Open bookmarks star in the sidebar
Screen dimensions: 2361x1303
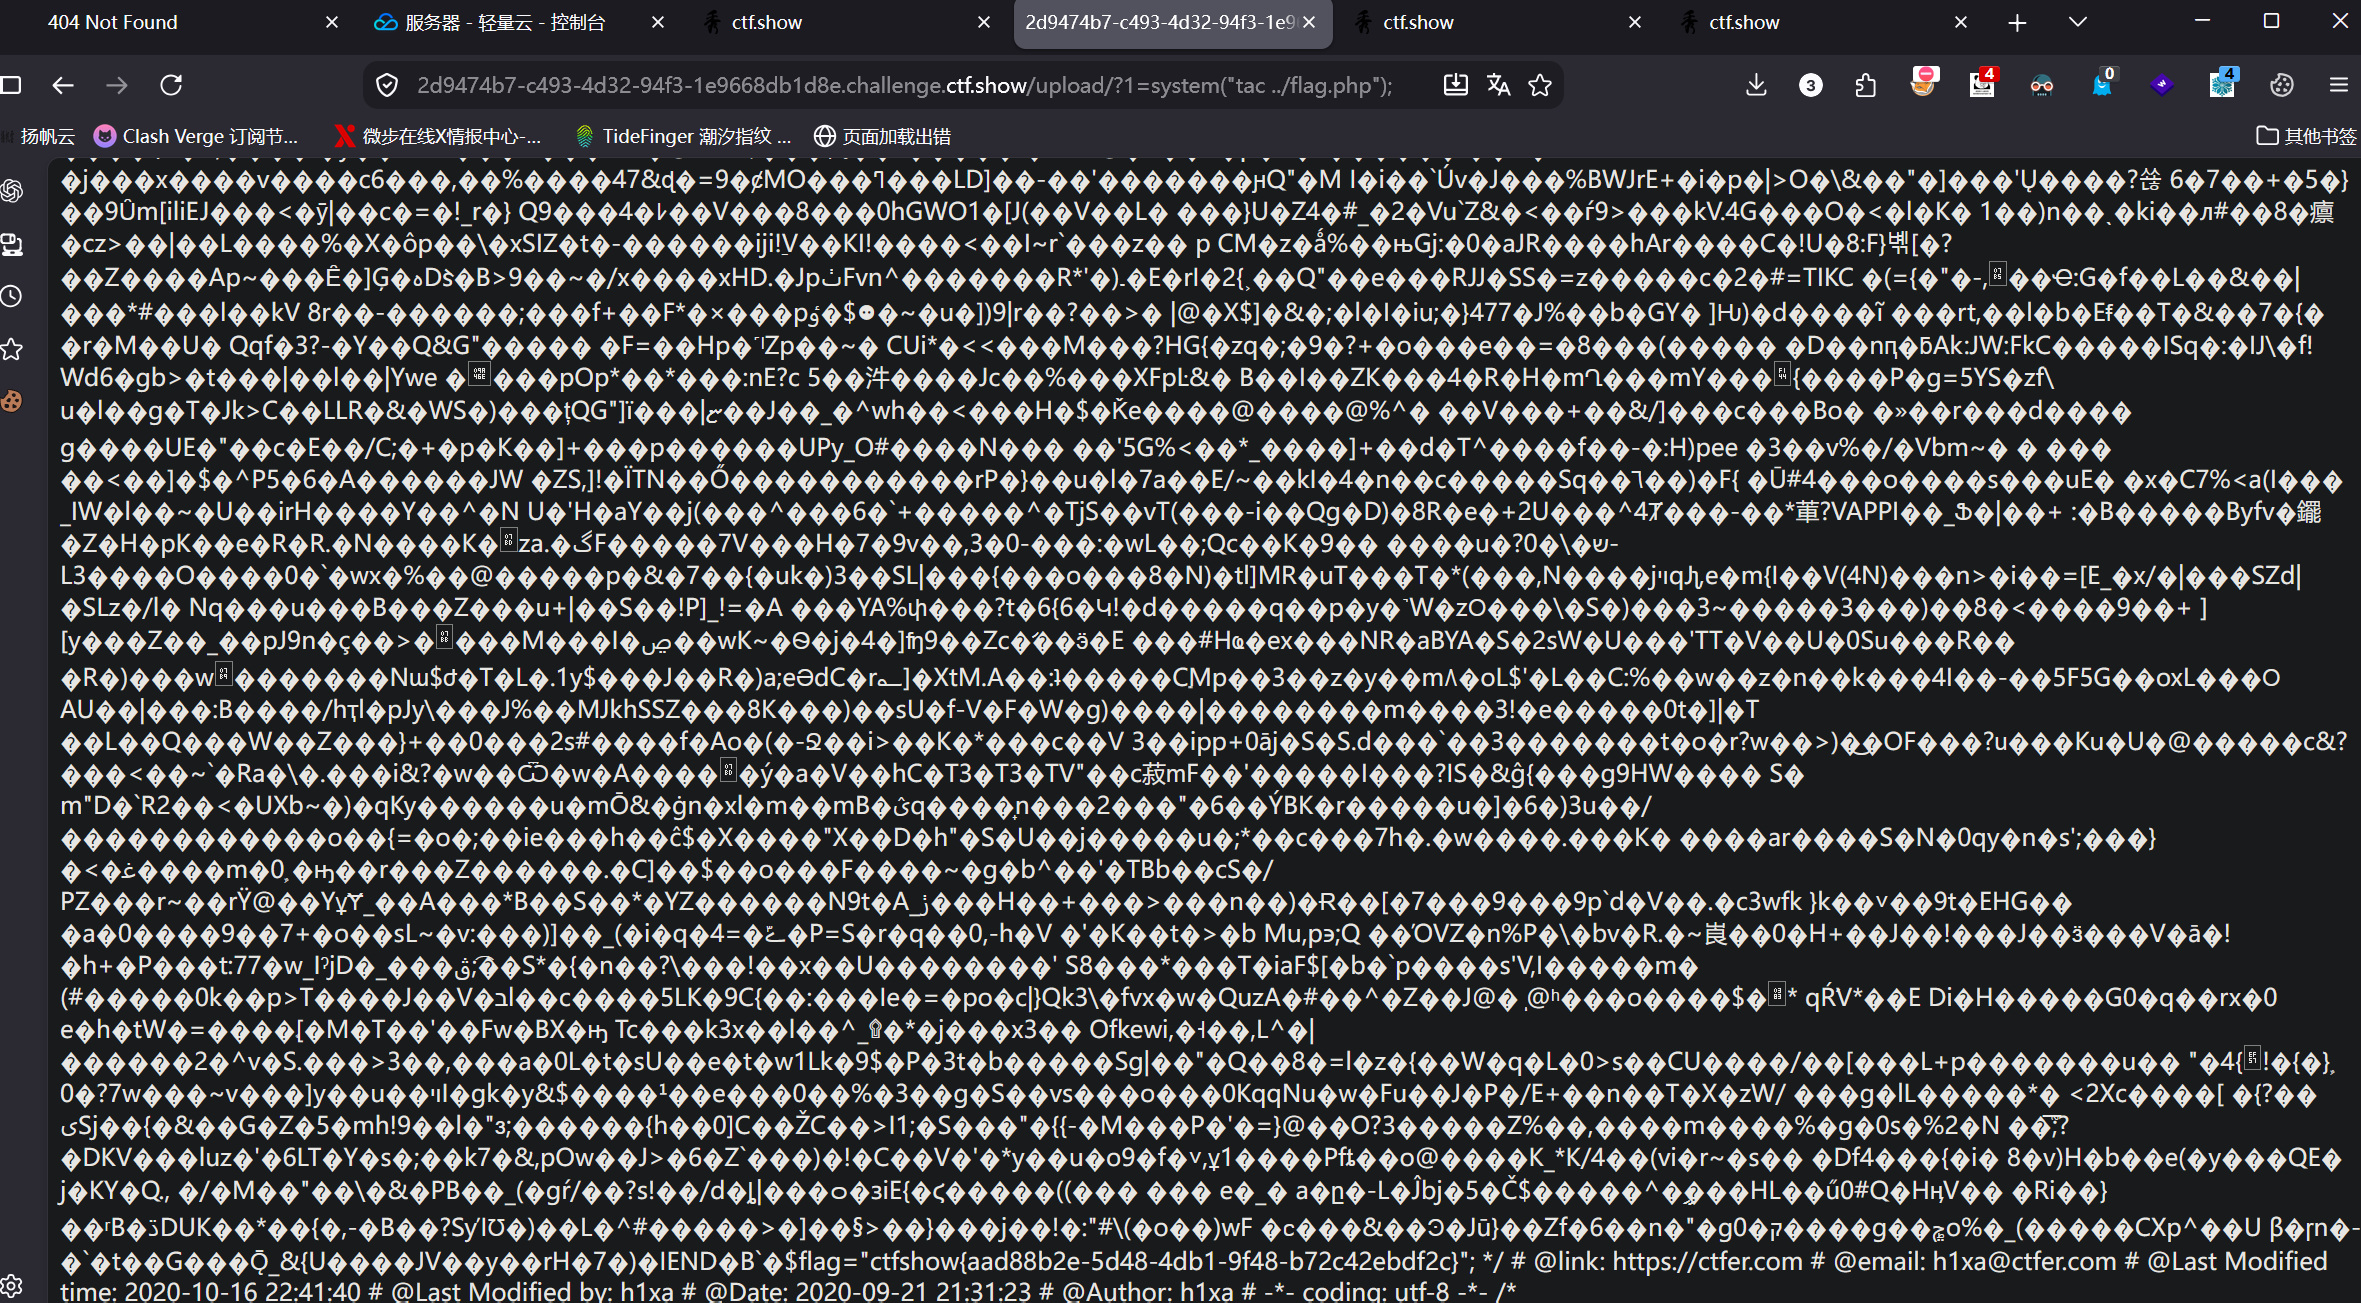coord(12,349)
